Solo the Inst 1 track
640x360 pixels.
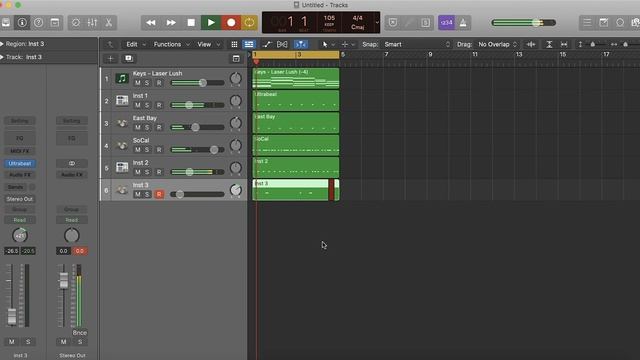pyautogui.click(x=147, y=105)
